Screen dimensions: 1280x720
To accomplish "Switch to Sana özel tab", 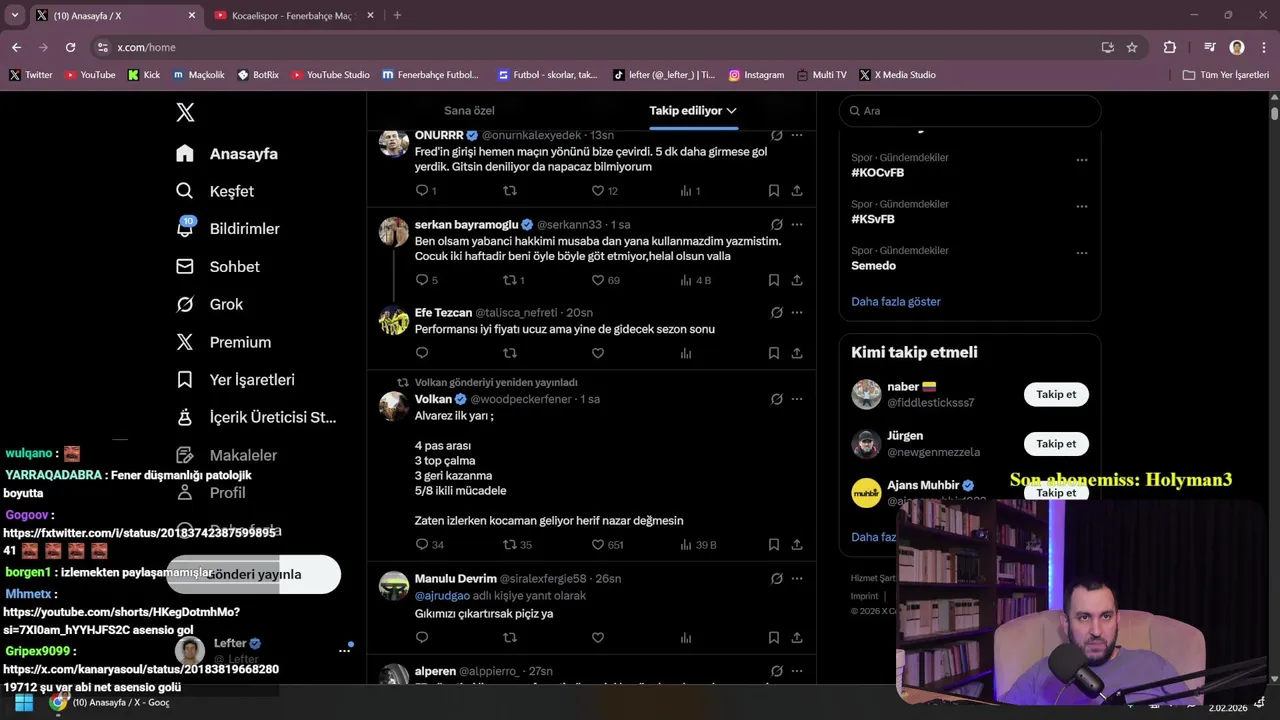I will coord(469,111).
